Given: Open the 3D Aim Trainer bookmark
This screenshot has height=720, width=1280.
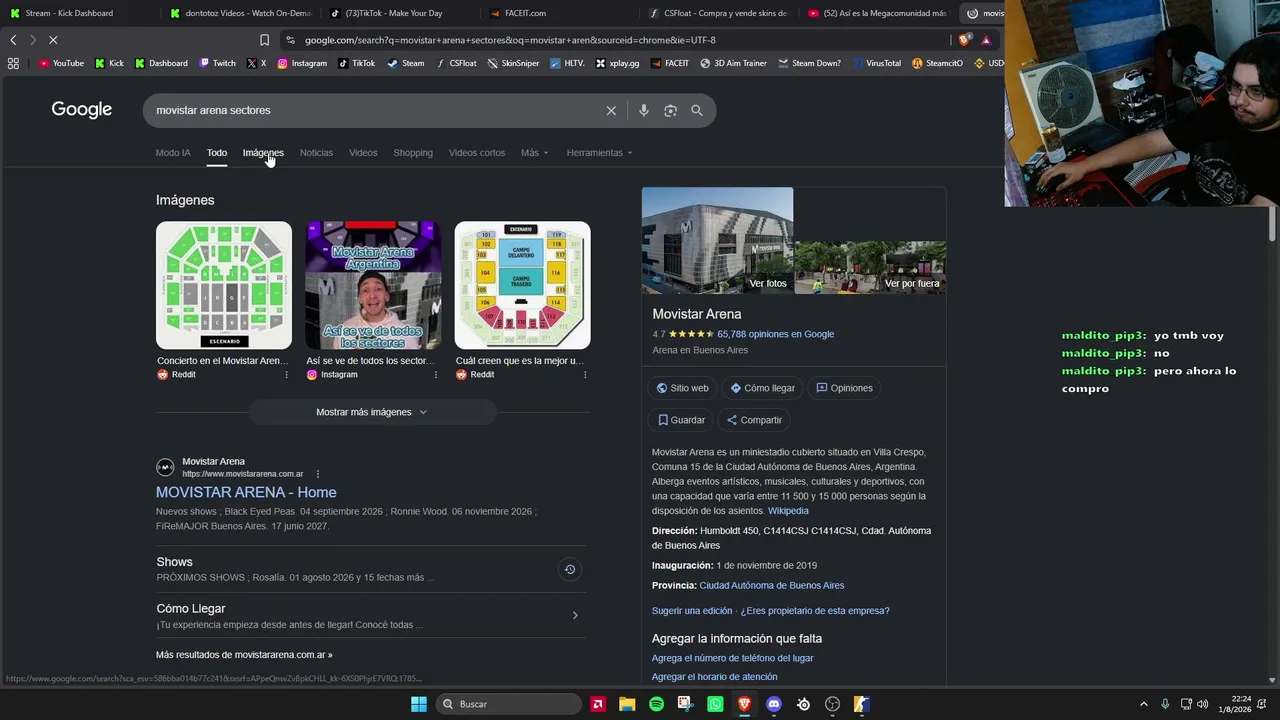Looking at the screenshot, I should pos(733,63).
